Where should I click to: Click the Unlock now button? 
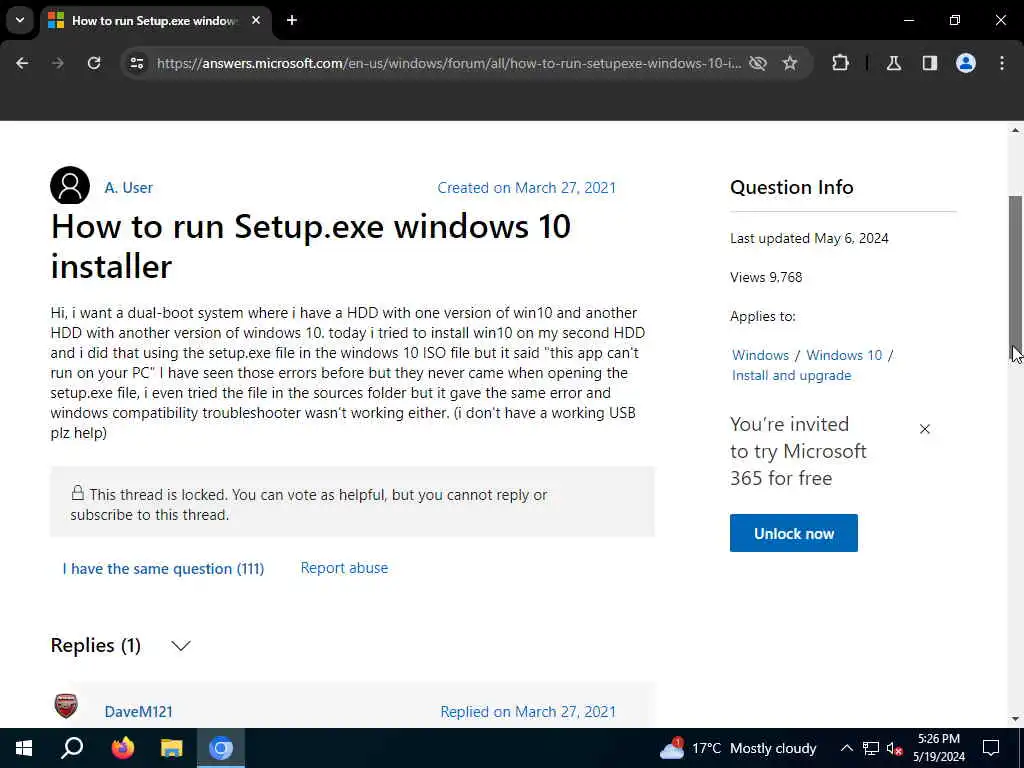click(x=793, y=533)
